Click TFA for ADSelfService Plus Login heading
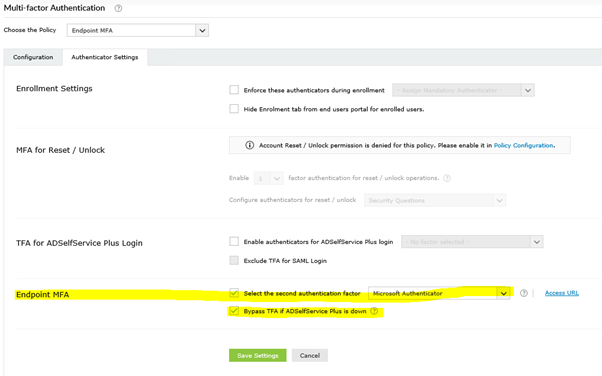Screen dimensions: 602x376 point(79,243)
